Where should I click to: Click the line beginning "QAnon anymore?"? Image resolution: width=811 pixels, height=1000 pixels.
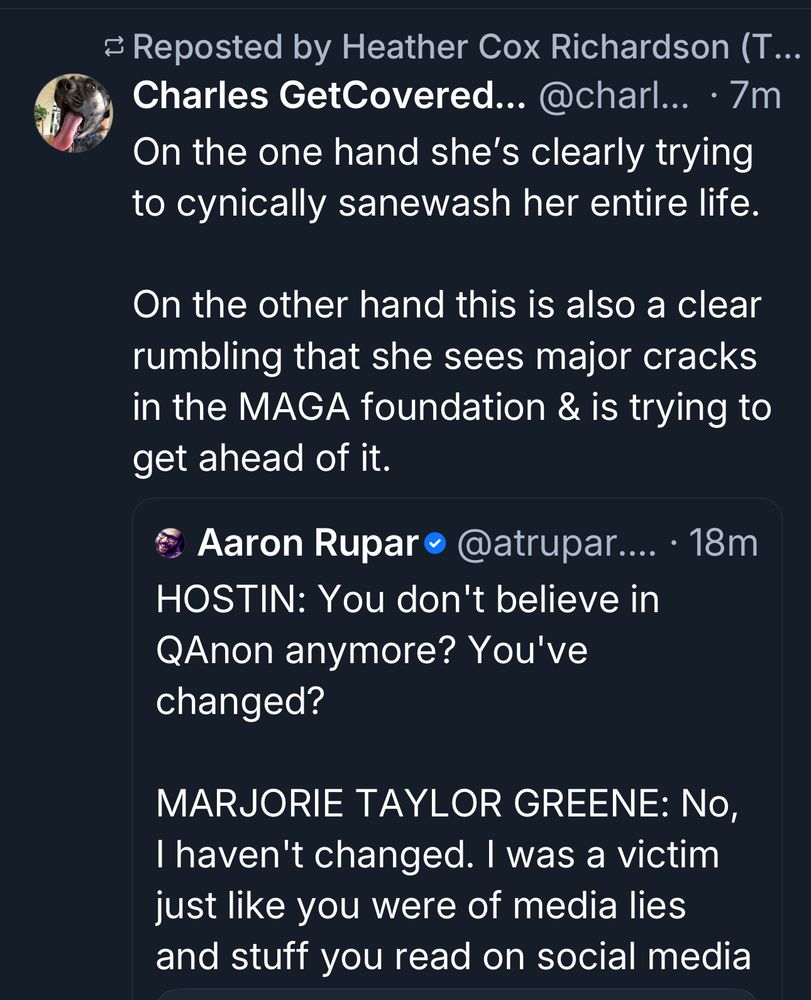pyautogui.click(x=372, y=650)
